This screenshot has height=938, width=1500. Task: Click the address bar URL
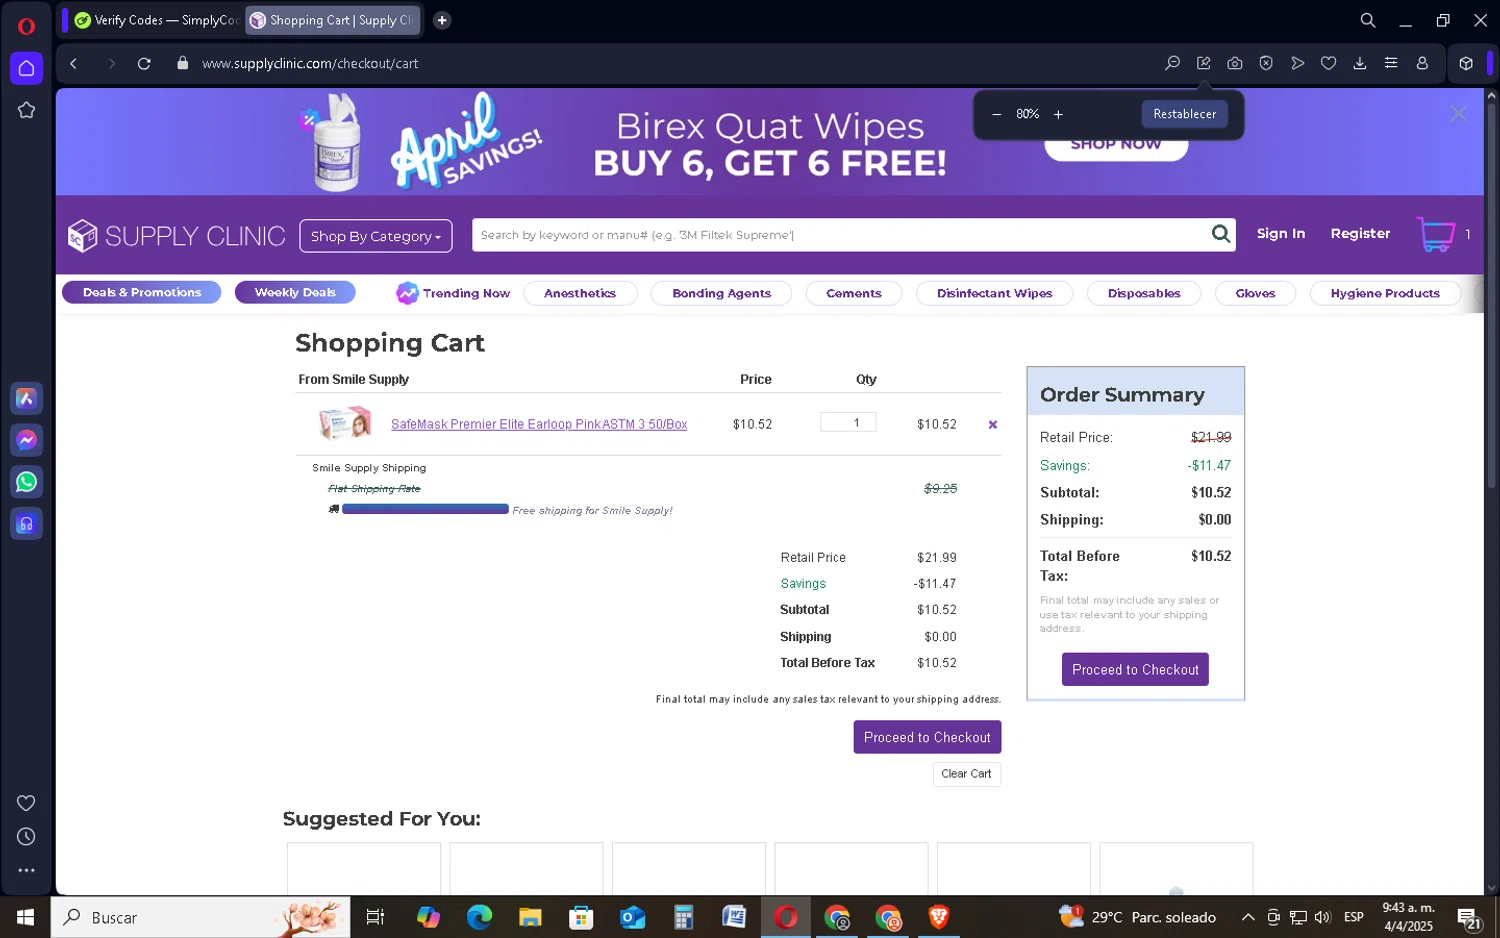[x=310, y=63]
